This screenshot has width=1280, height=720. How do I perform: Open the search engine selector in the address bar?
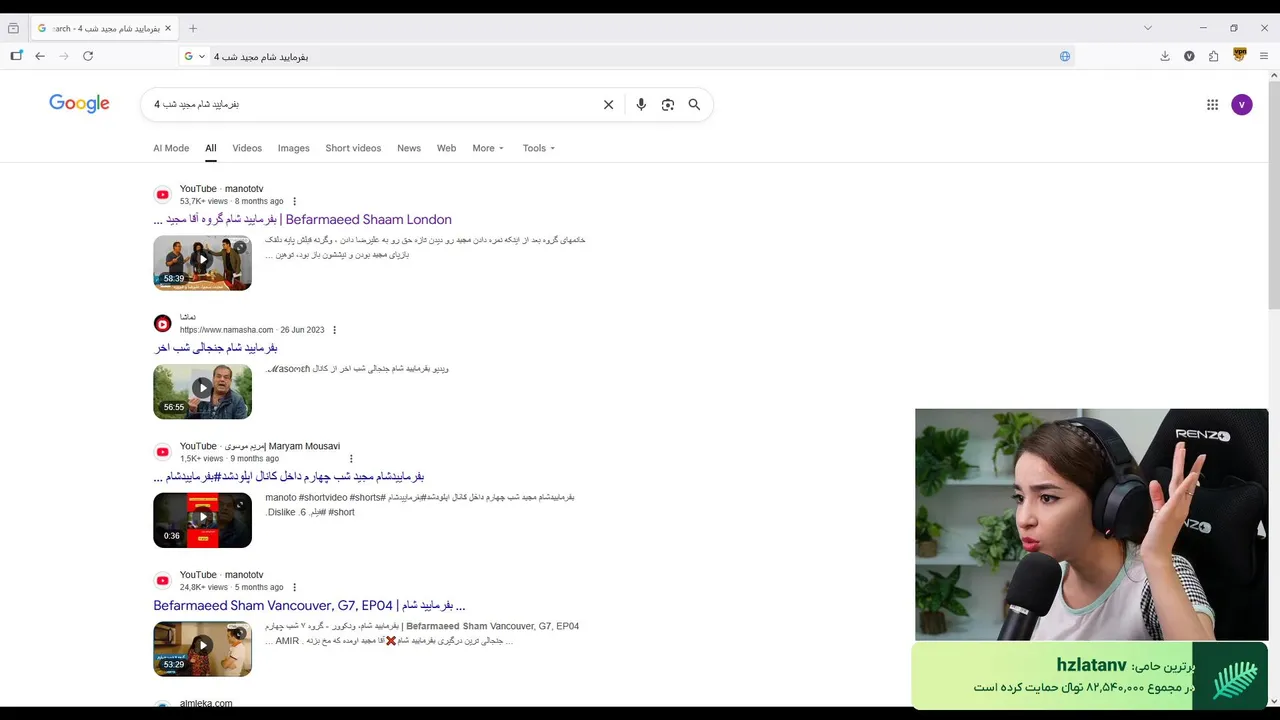(194, 56)
